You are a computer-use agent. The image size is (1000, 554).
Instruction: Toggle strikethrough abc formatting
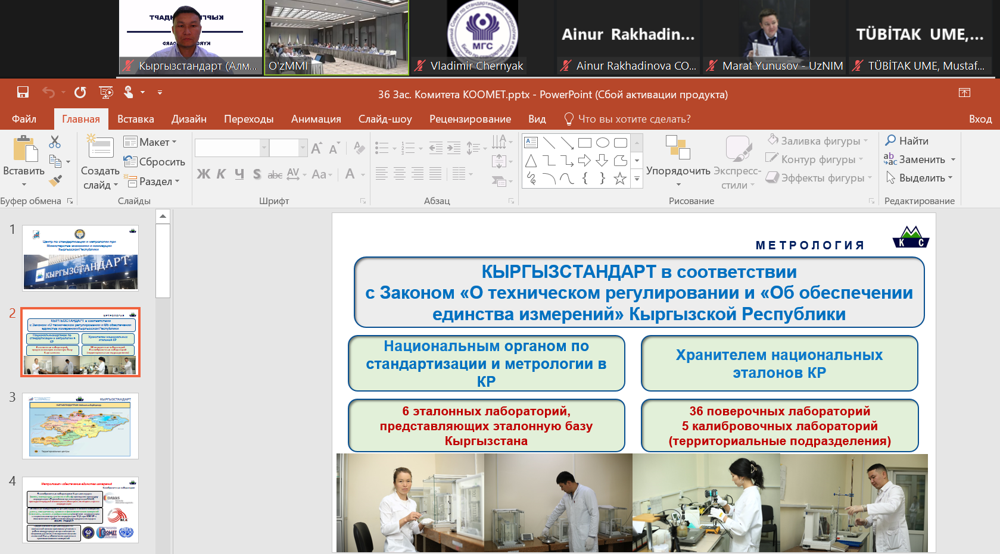pyautogui.click(x=275, y=174)
